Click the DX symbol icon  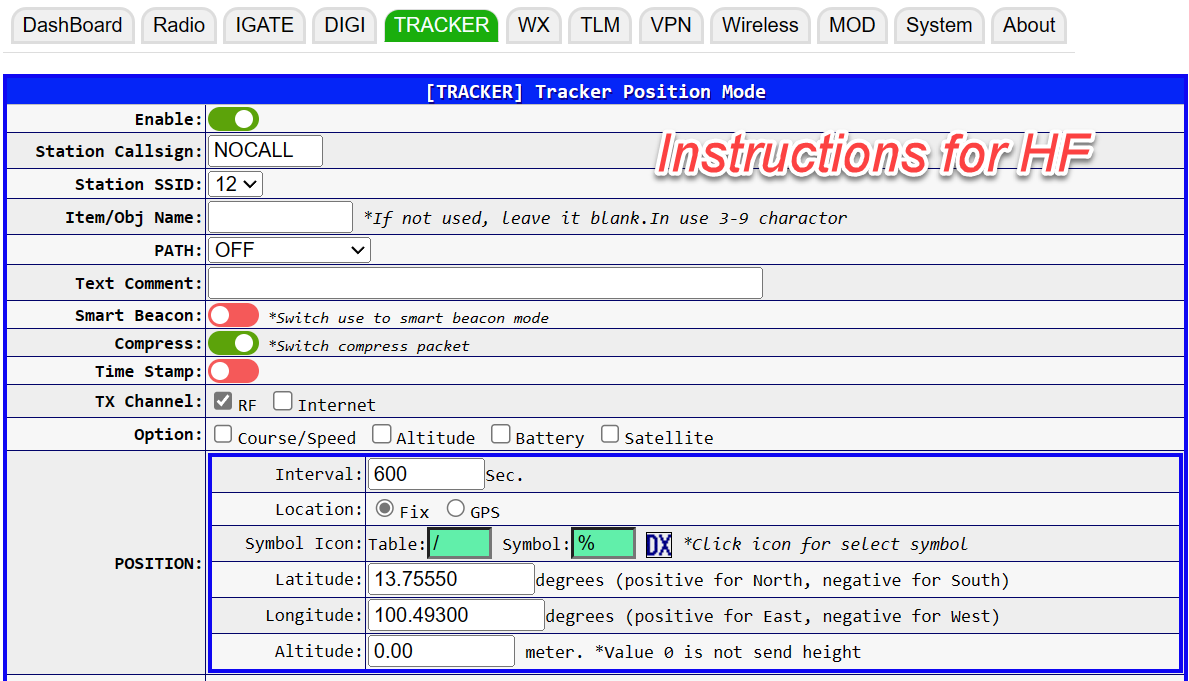click(x=658, y=544)
